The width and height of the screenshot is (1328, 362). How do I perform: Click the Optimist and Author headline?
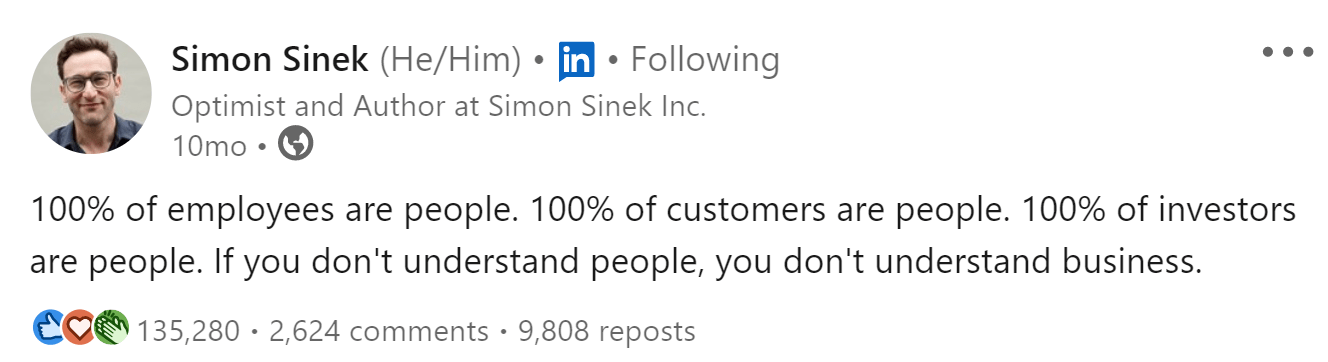(439, 106)
